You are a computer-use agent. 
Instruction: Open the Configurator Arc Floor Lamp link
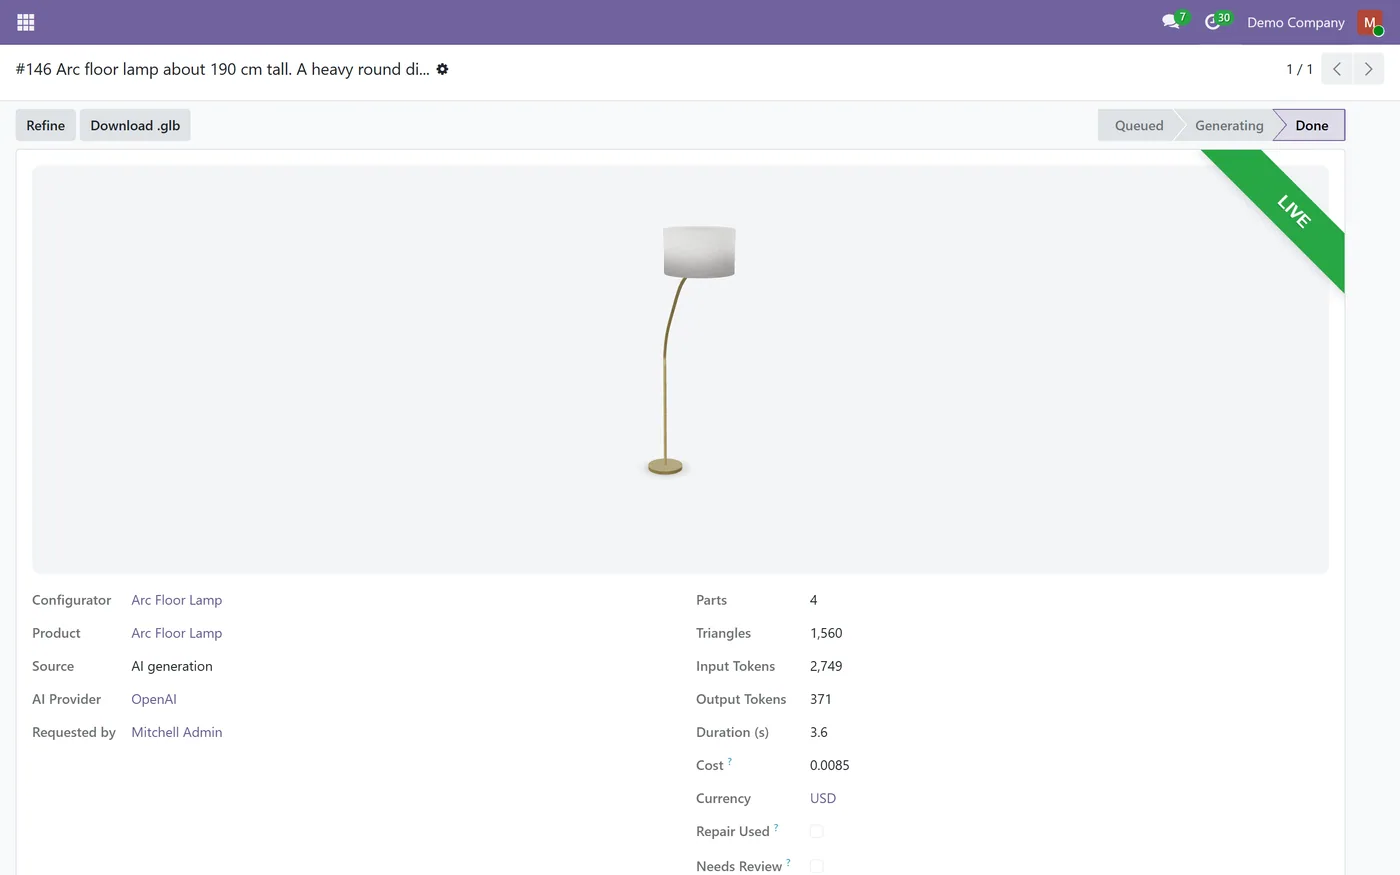pyautogui.click(x=177, y=600)
